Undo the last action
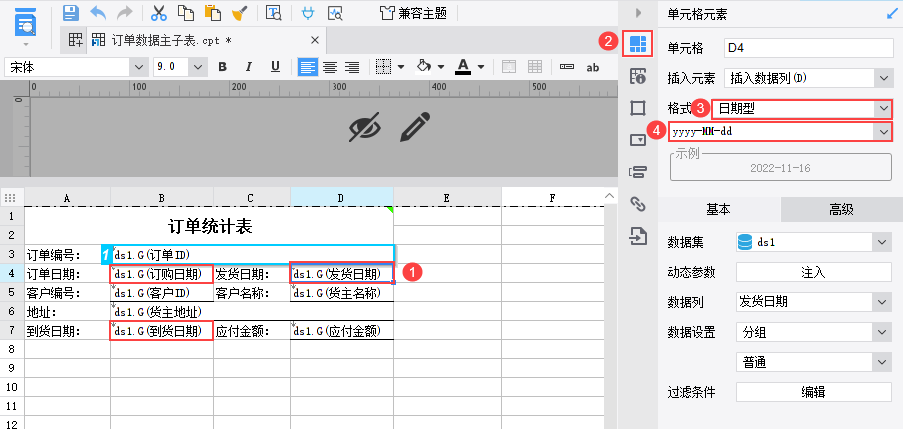 click(98, 13)
